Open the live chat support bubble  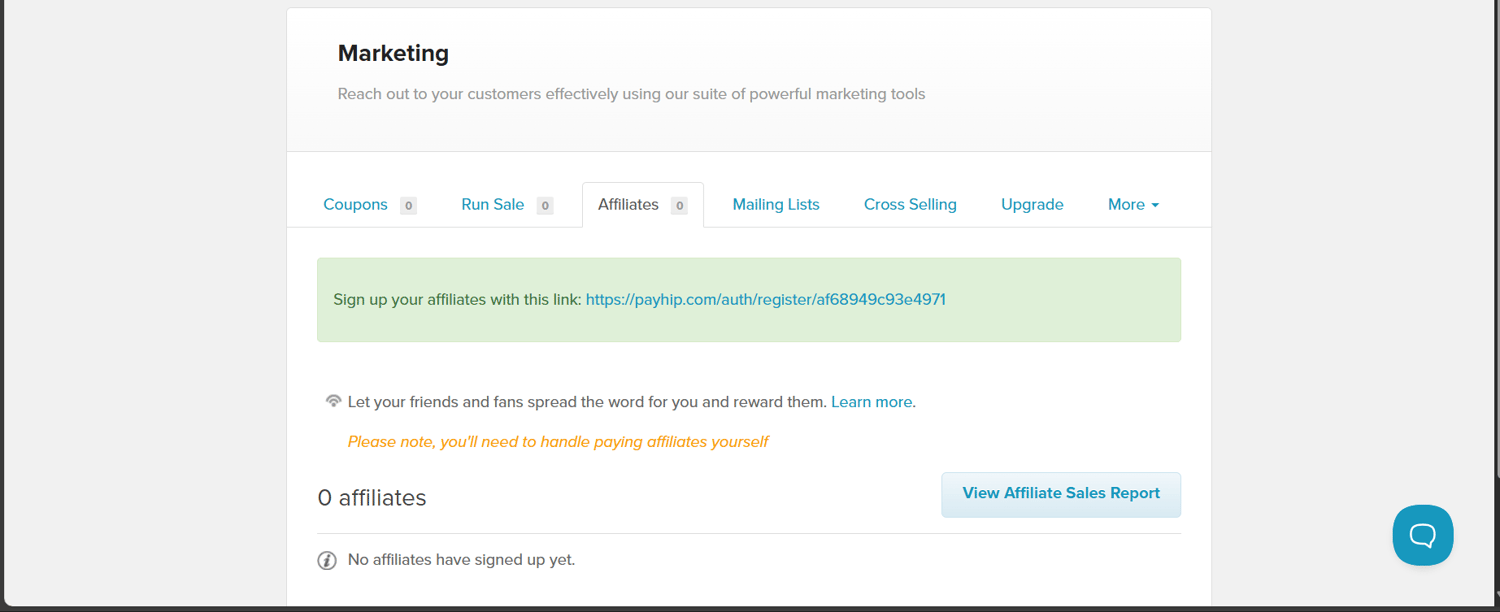[1422, 535]
